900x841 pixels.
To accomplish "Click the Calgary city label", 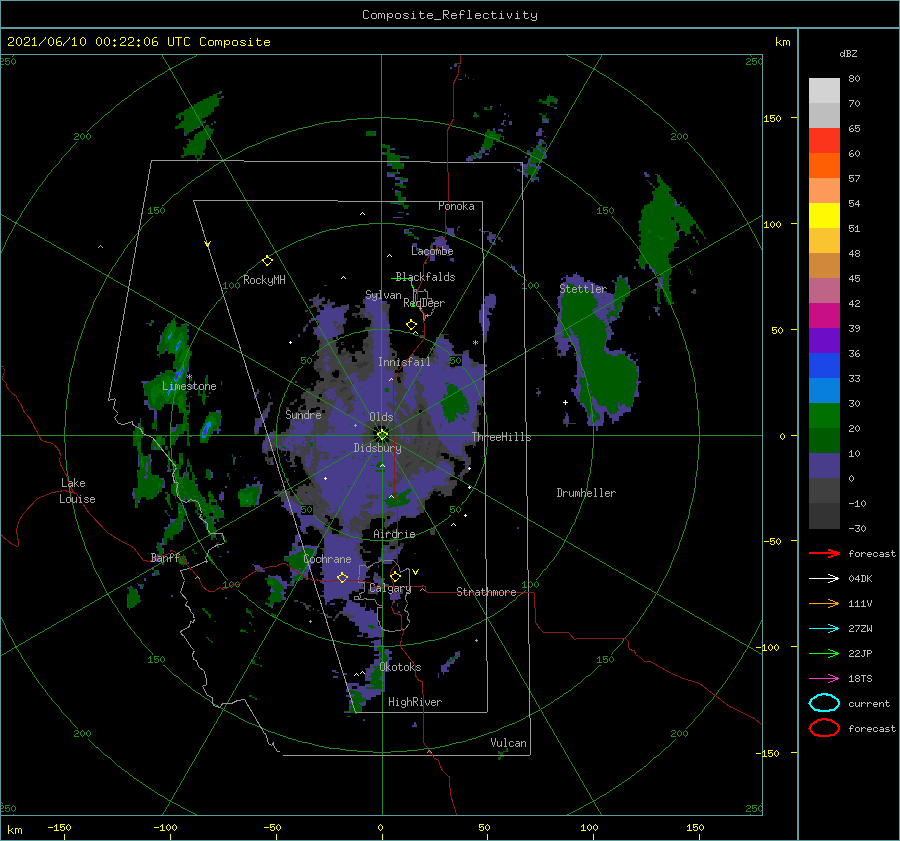I will point(390,588).
